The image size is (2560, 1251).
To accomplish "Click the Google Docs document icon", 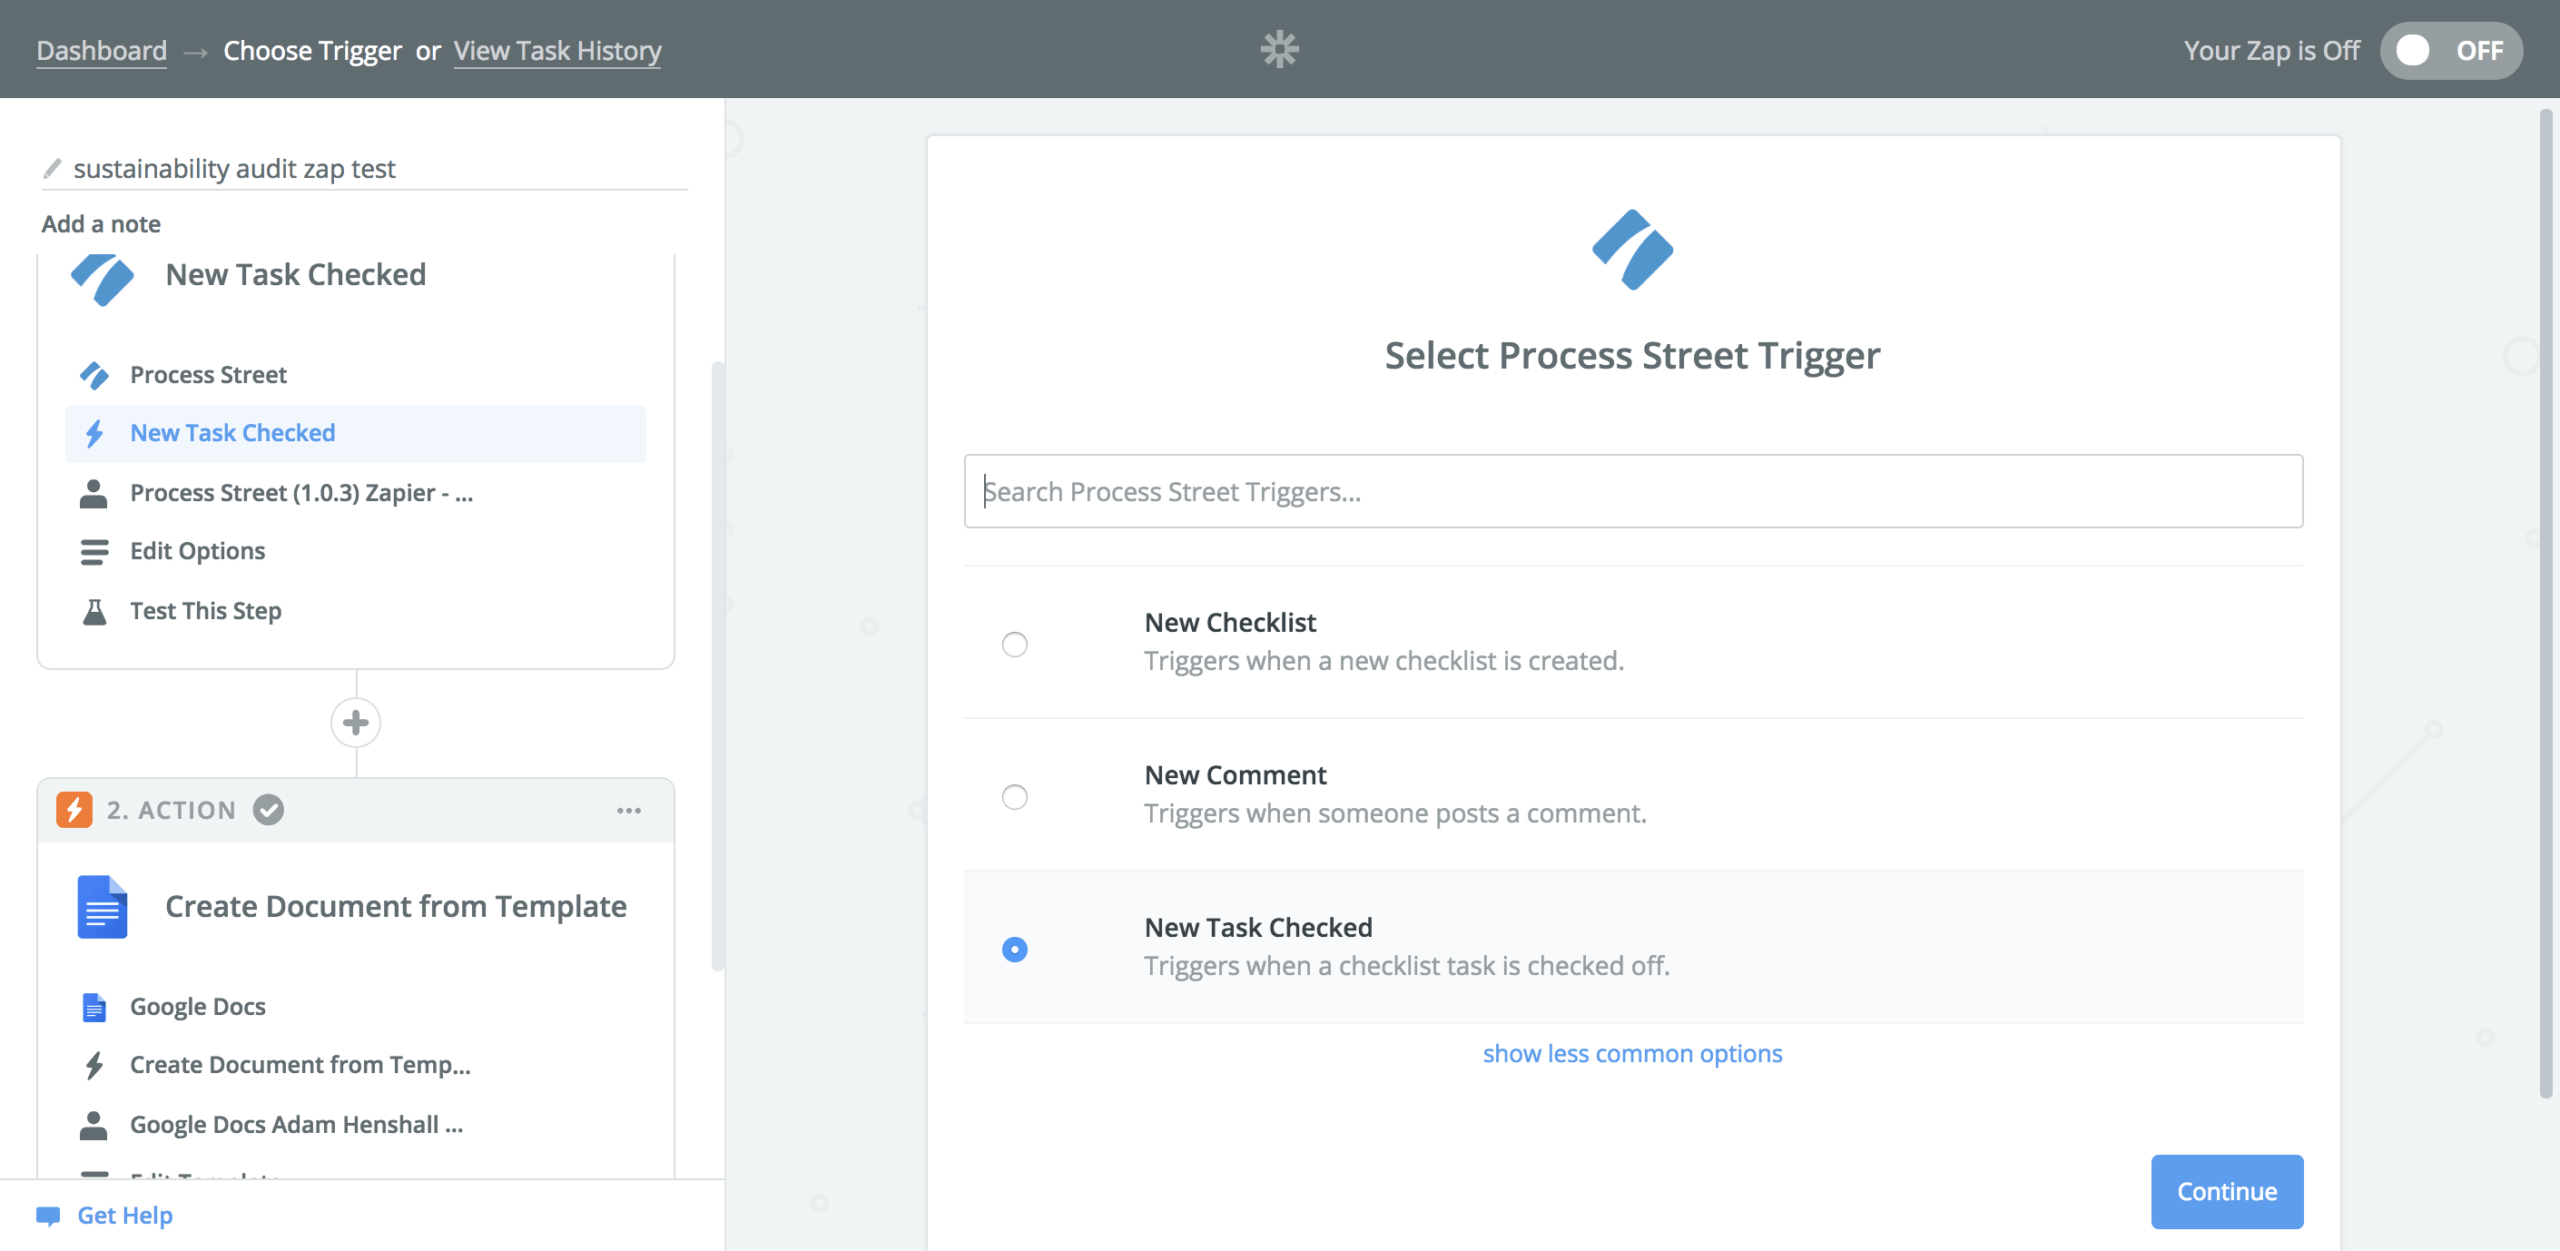I will coord(103,906).
